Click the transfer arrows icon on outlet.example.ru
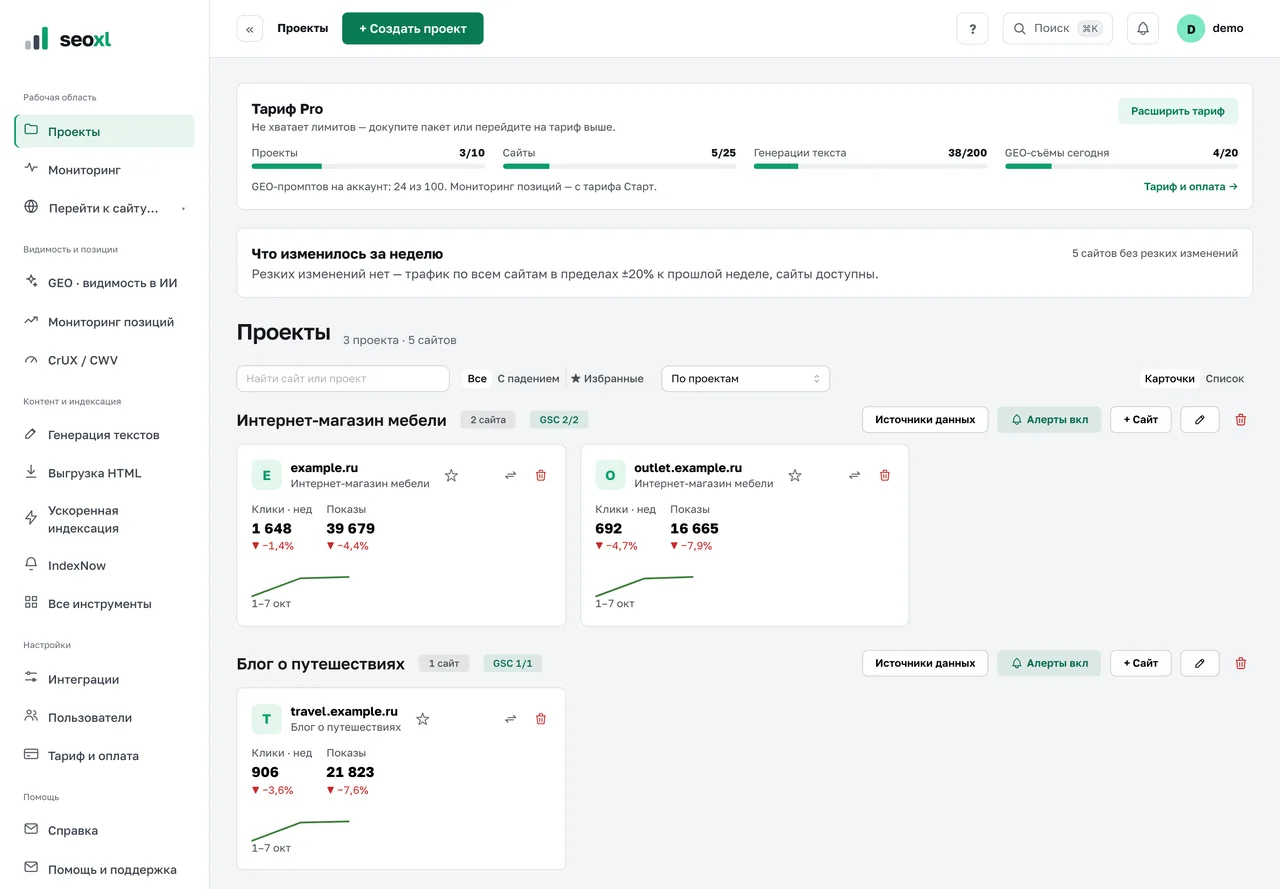The image size is (1280, 889). click(854, 476)
